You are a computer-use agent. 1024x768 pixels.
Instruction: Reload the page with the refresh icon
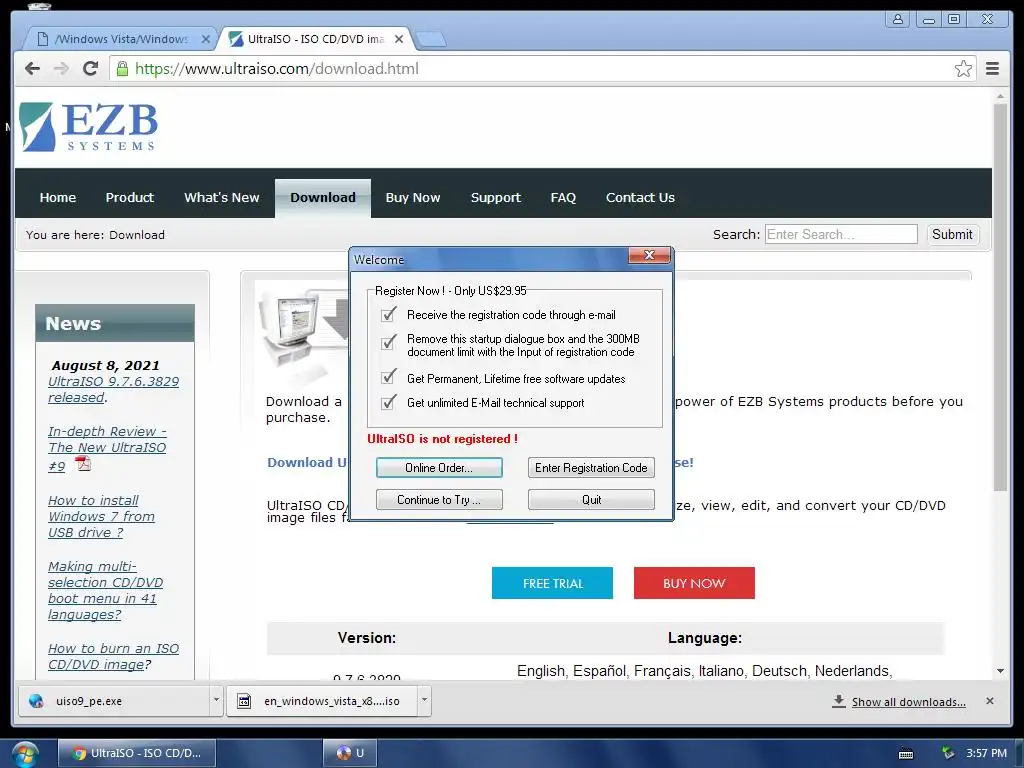[x=91, y=68]
